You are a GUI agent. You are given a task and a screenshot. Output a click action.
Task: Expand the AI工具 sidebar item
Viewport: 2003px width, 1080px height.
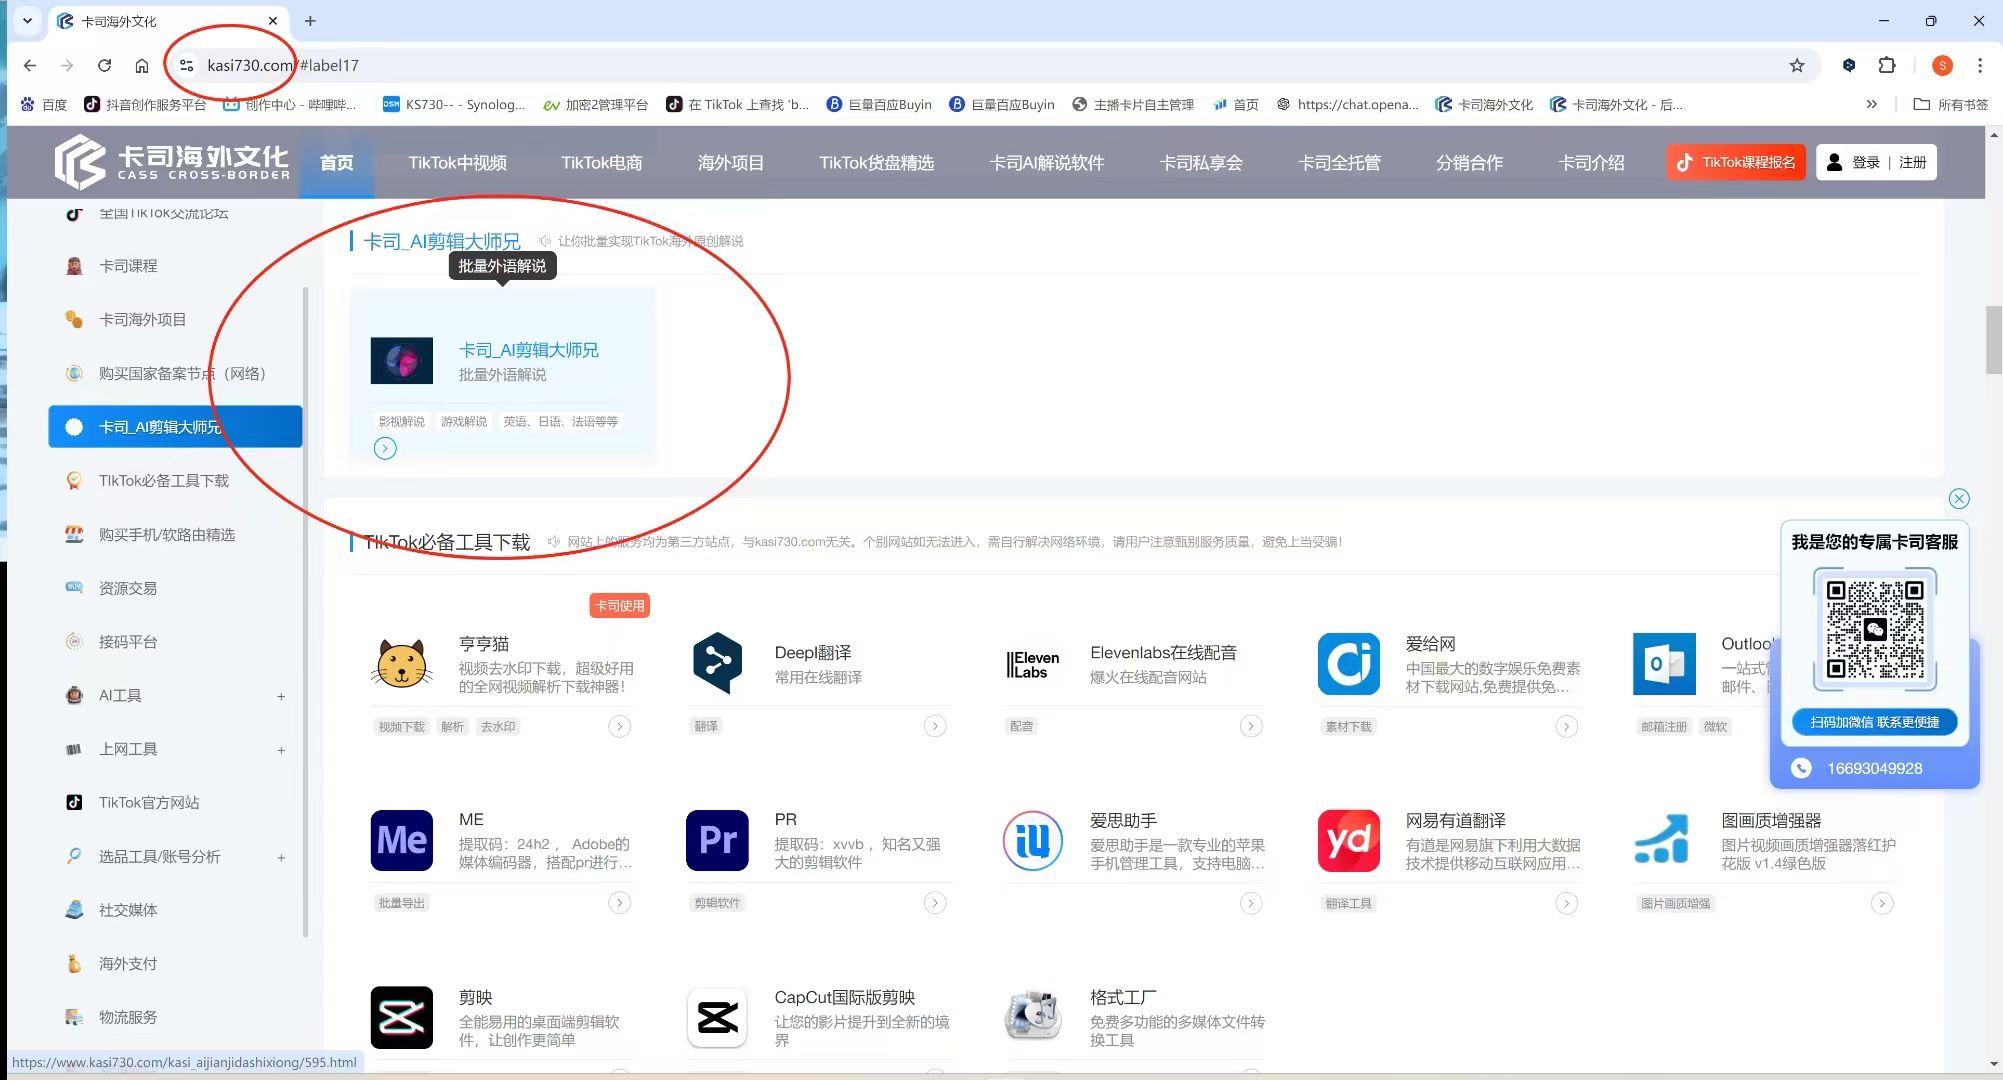click(x=281, y=696)
